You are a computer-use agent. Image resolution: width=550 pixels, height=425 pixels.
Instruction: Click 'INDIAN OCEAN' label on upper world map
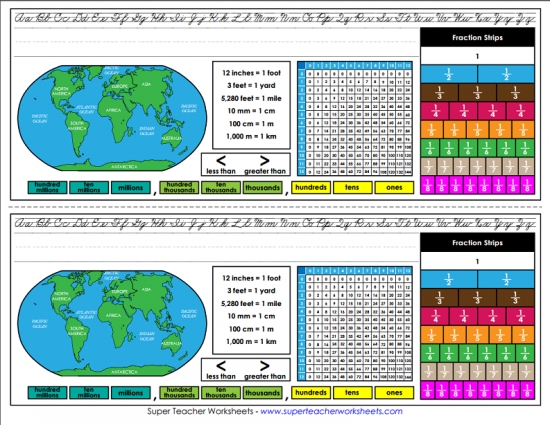click(147, 131)
